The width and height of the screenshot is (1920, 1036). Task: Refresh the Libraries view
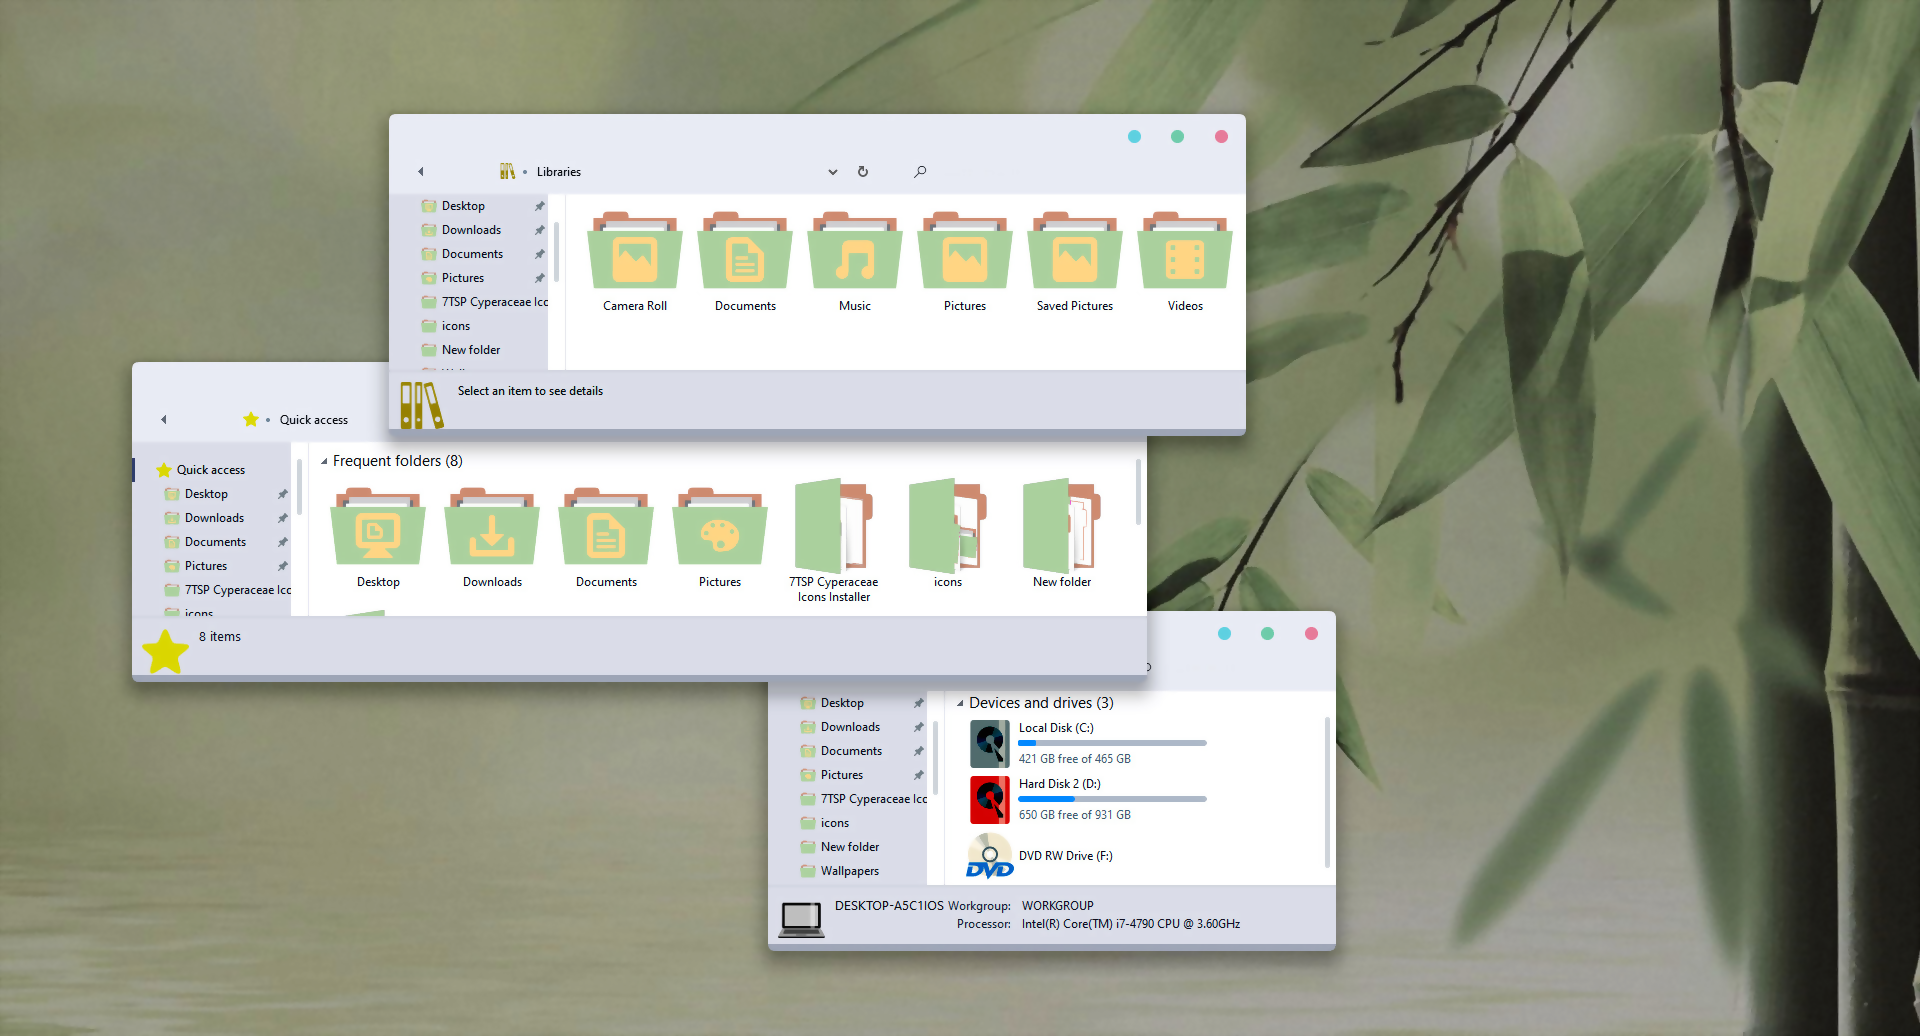863,171
